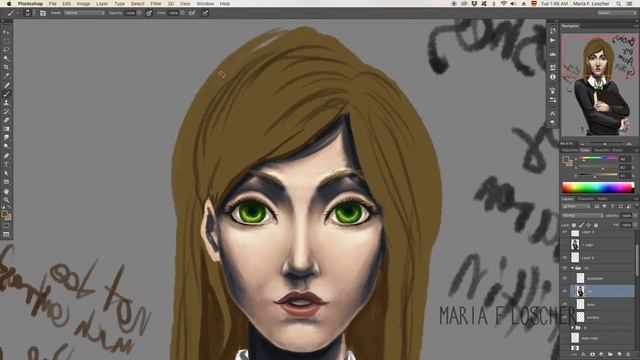Open Spotlight search in menu bar
This screenshot has height=360, width=640.
pos(619,4)
